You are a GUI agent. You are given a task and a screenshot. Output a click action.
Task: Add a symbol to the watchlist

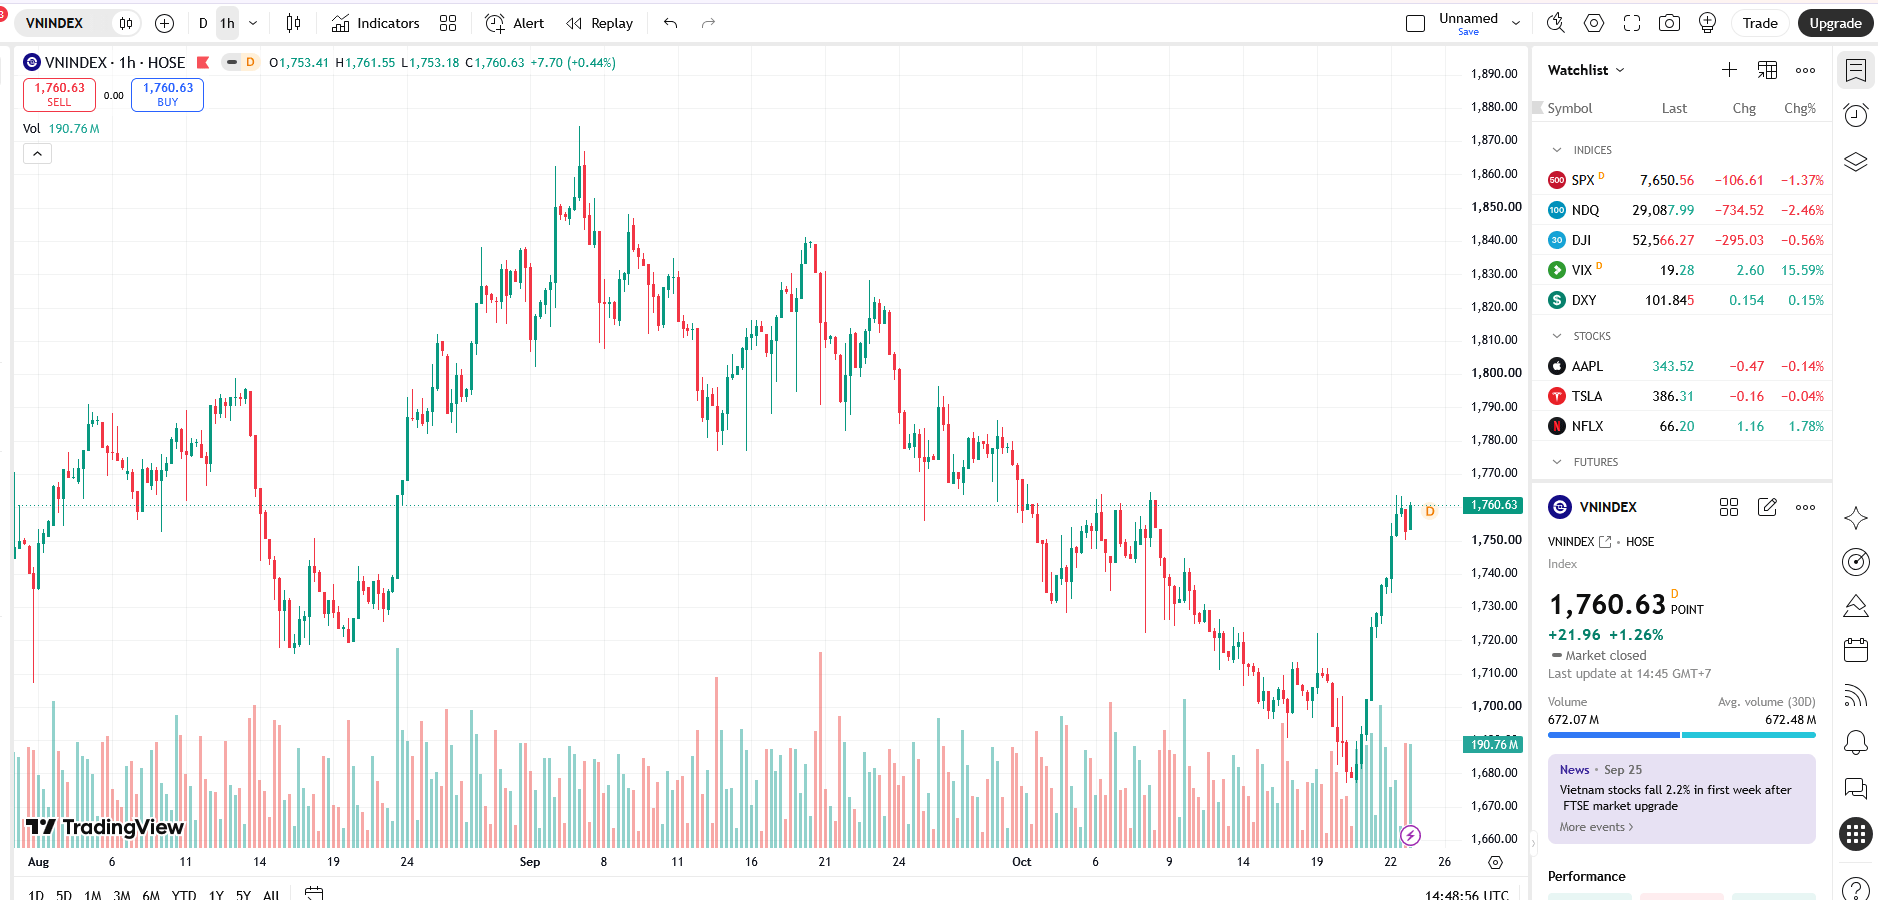click(x=1729, y=70)
